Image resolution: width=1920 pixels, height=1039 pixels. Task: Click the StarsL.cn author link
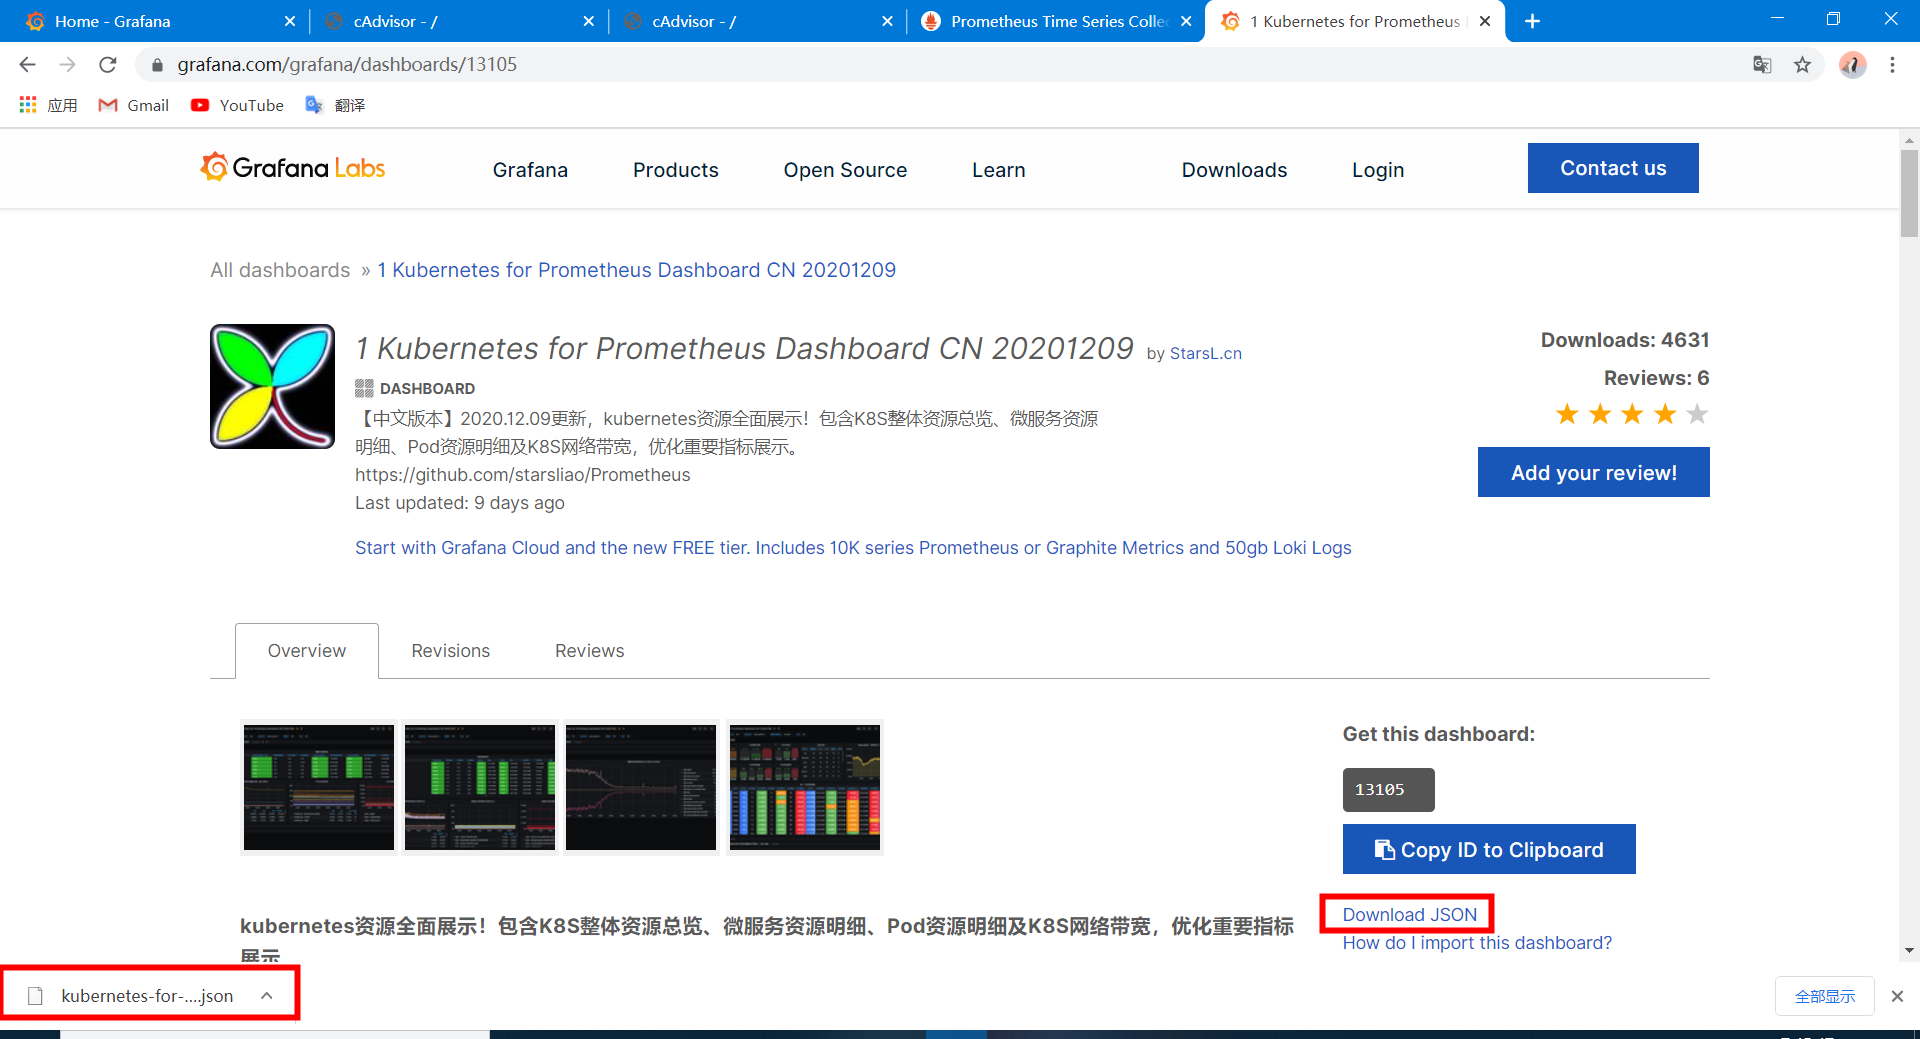tap(1206, 353)
